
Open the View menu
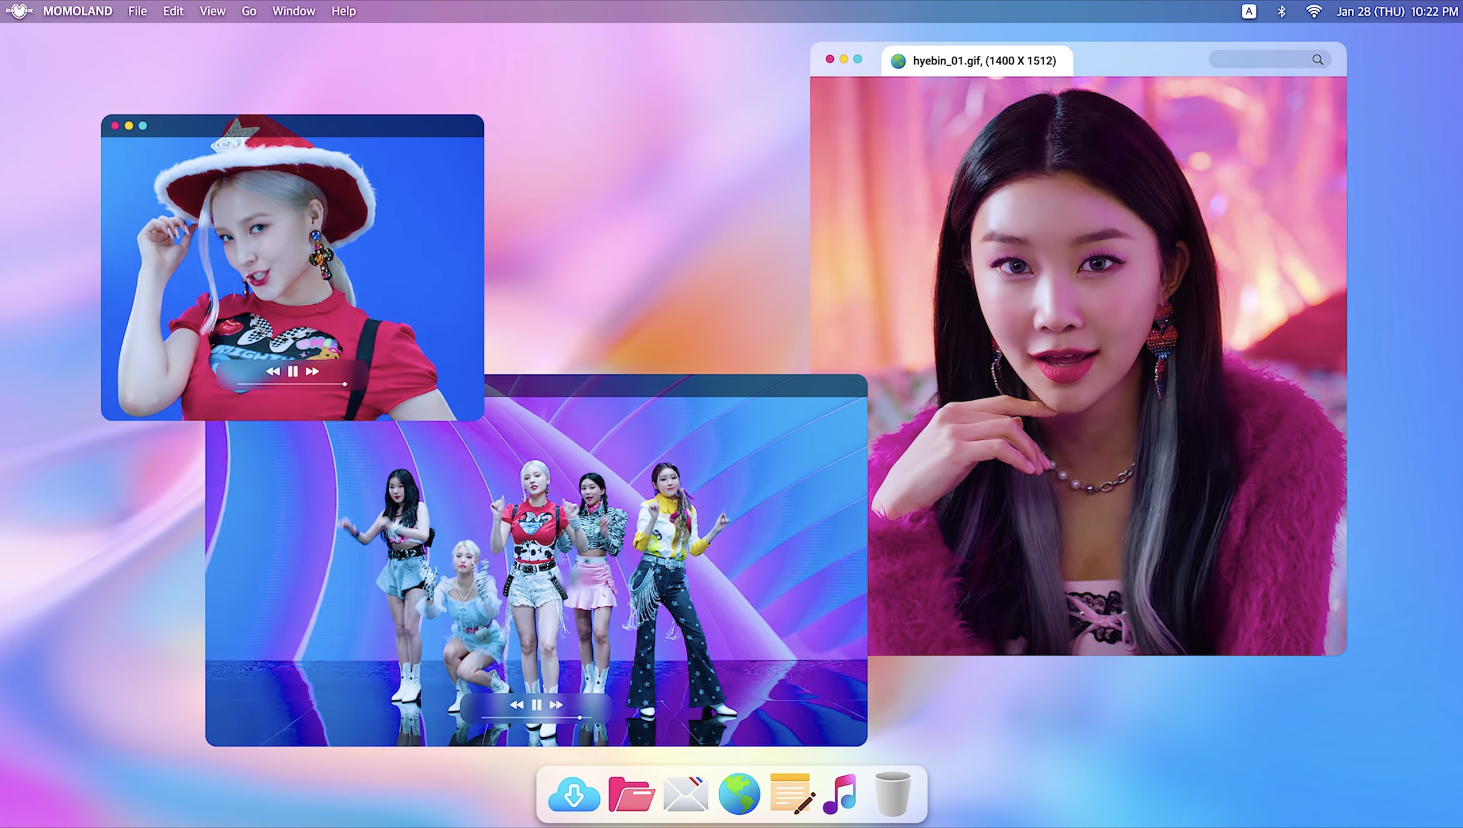pyautogui.click(x=212, y=11)
